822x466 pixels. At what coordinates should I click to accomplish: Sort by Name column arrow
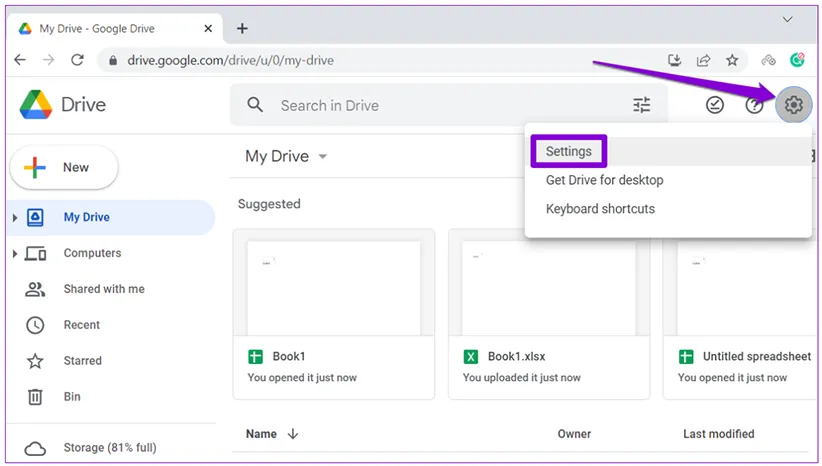(x=293, y=434)
